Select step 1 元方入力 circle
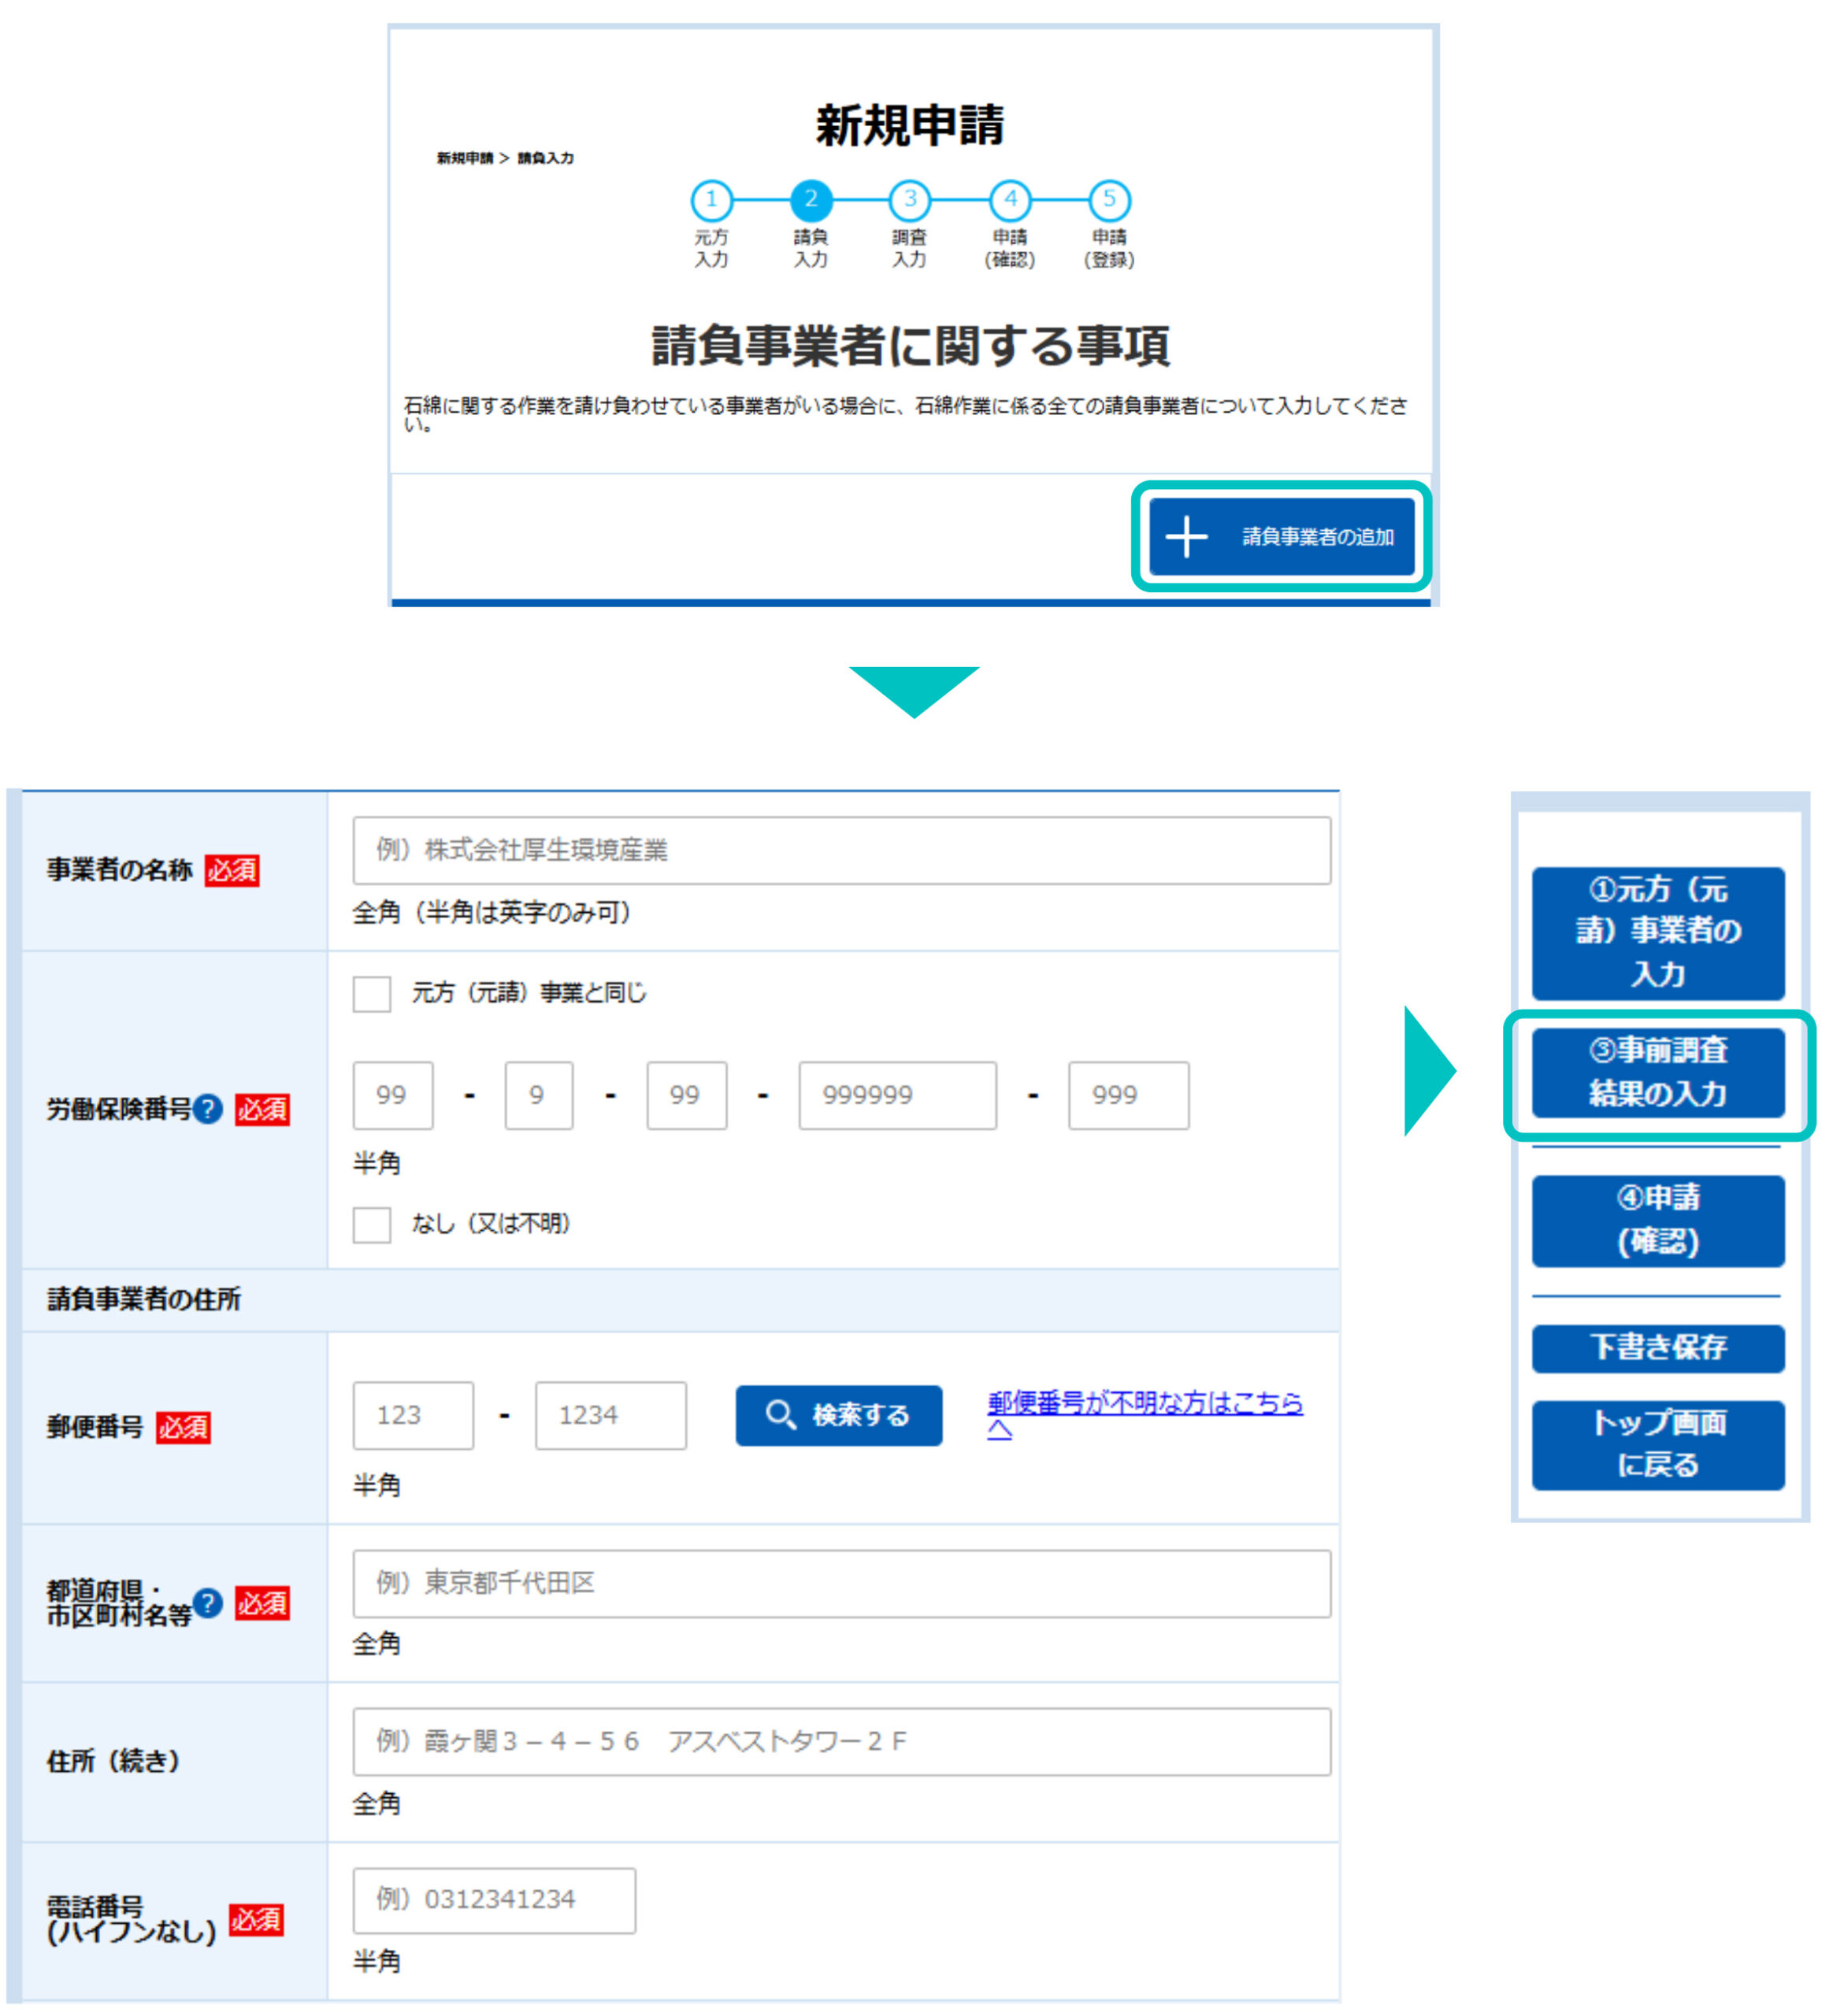Screen dimensions: 1829x2016 coord(711,200)
